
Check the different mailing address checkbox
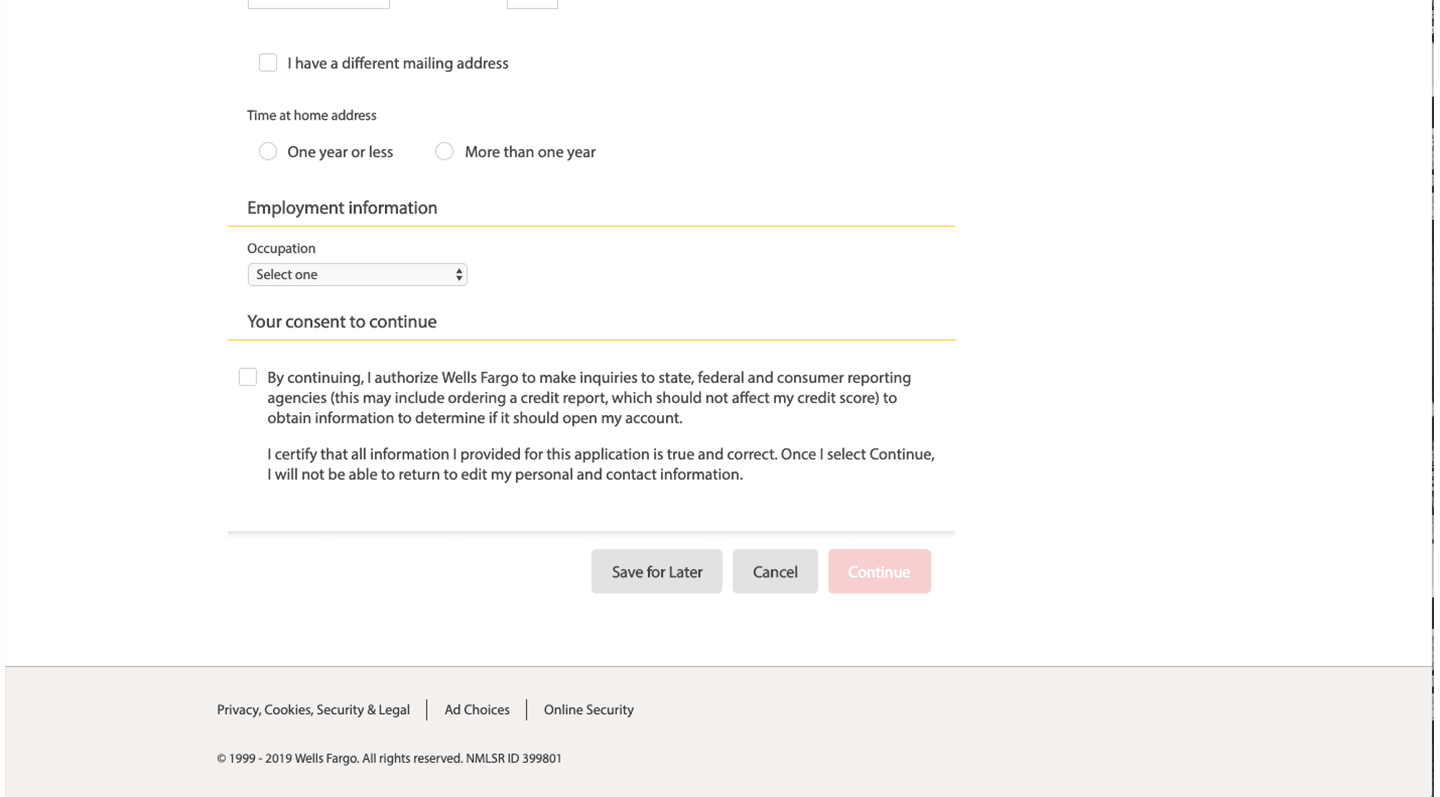[x=268, y=63]
